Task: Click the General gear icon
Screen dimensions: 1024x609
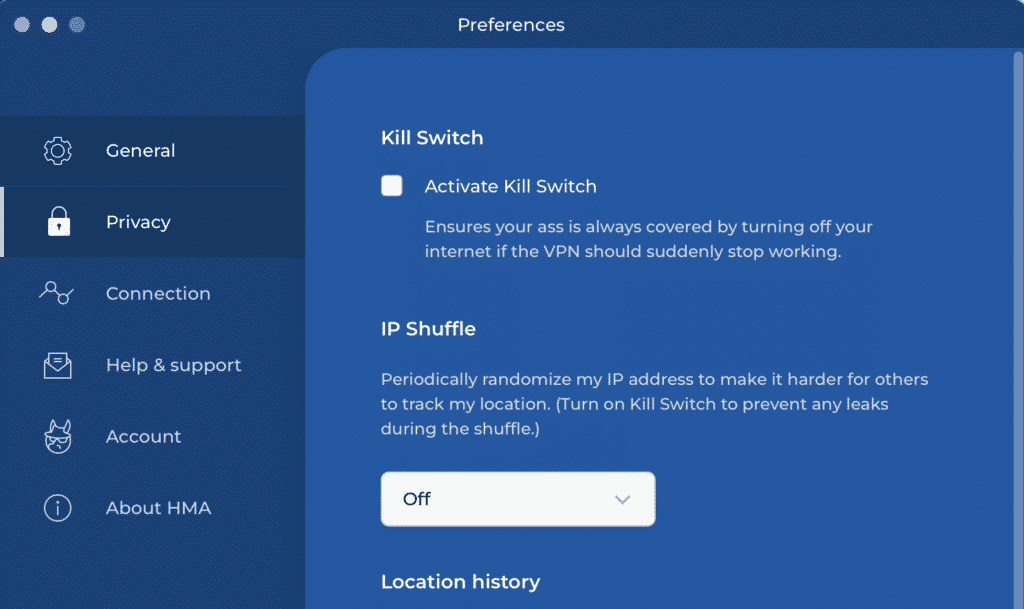Action: [57, 151]
